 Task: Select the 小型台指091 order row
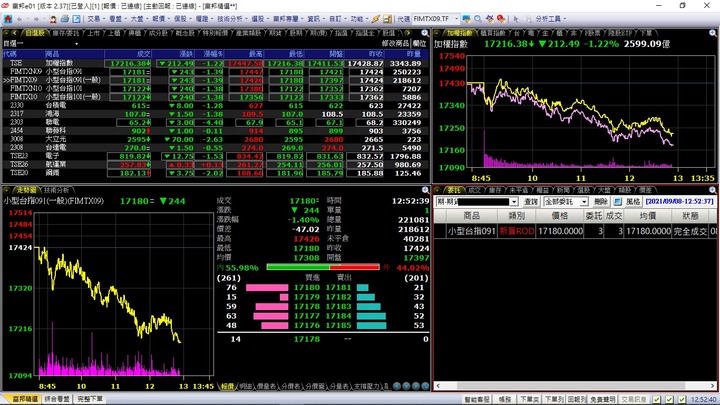click(575, 231)
